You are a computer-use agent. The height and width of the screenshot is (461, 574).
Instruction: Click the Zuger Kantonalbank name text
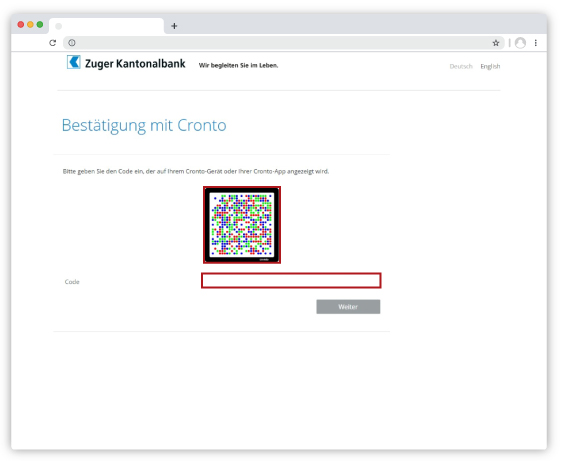coord(135,64)
